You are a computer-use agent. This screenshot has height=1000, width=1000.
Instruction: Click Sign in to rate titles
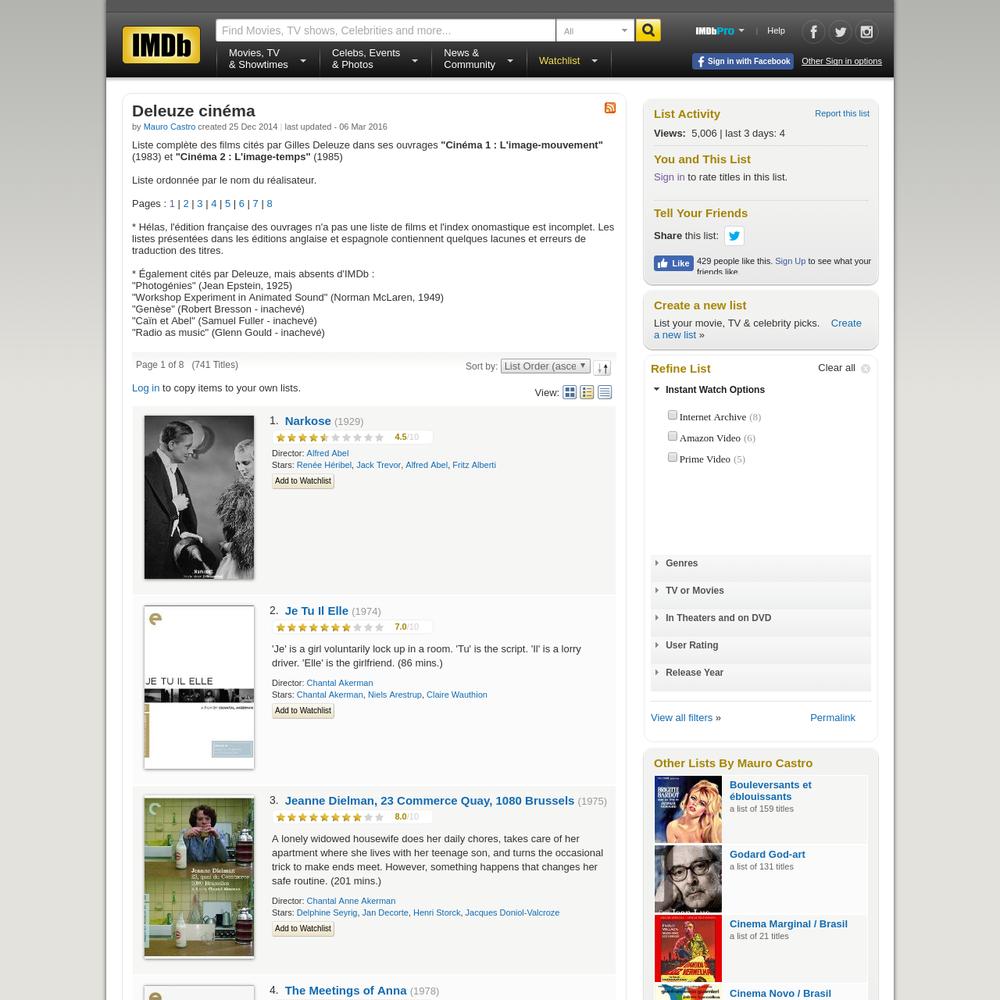click(x=669, y=177)
